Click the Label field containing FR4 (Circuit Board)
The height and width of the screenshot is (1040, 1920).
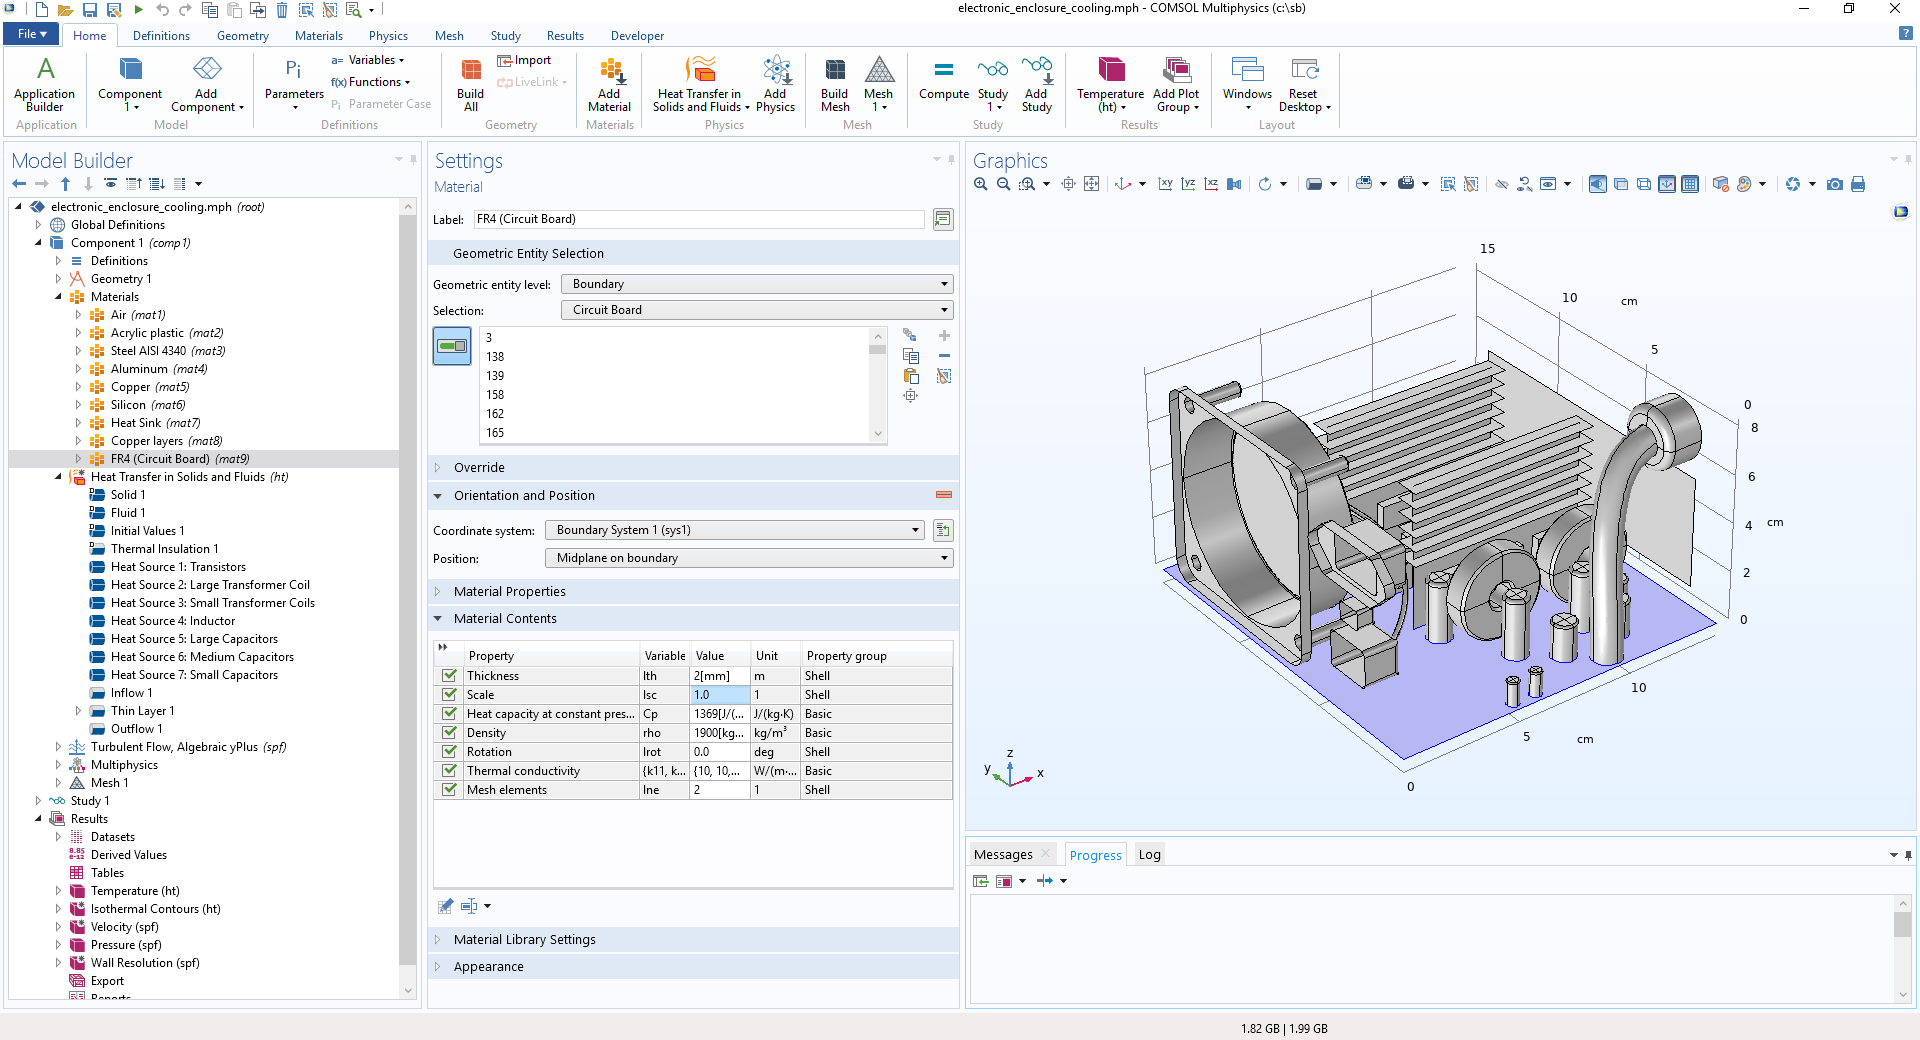(x=698, y=219)
